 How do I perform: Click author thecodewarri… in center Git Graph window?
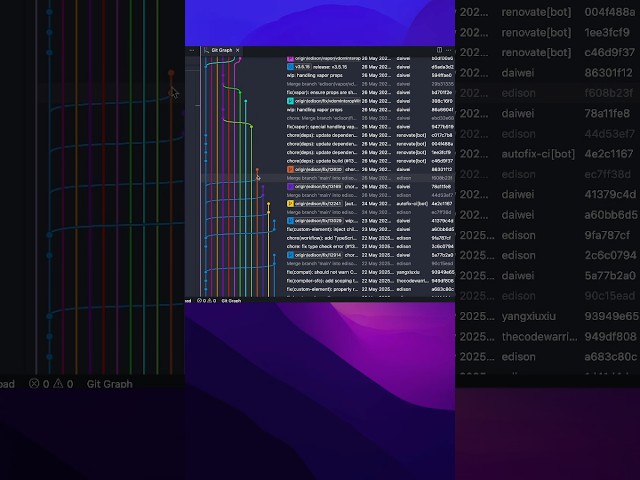coord(412,281)
